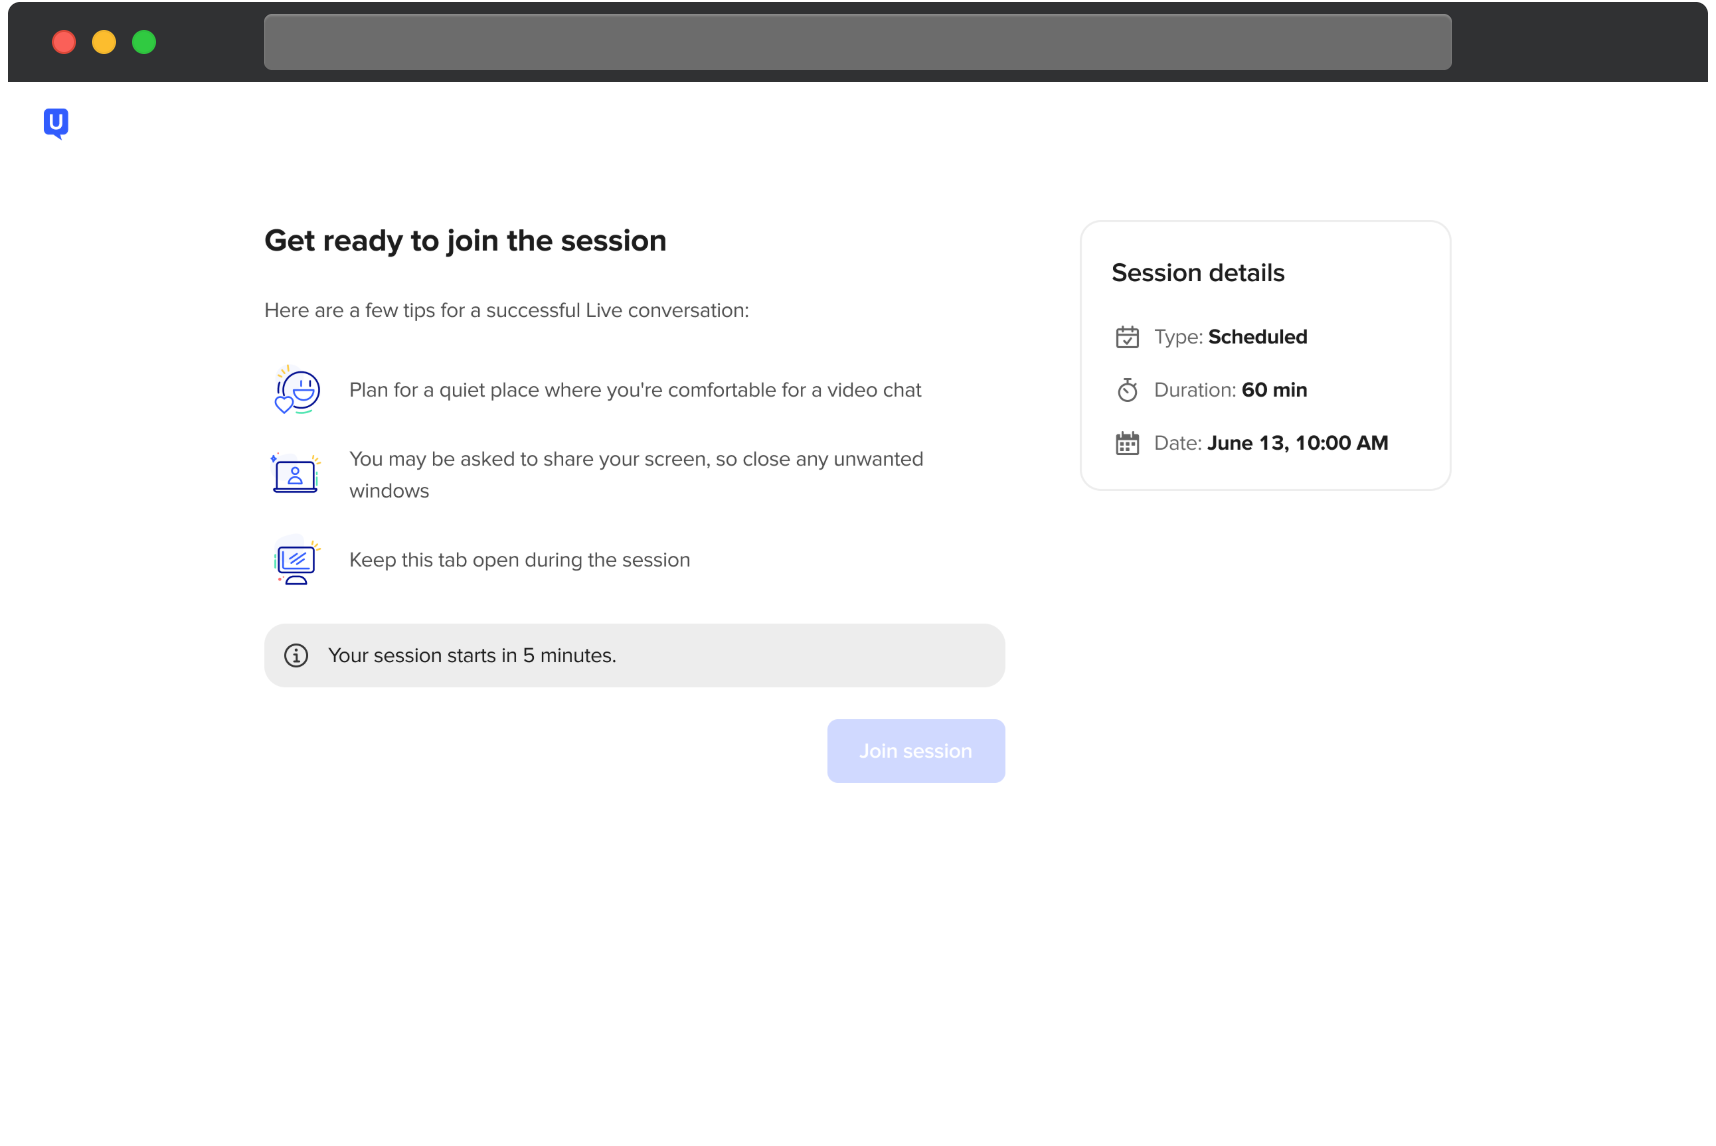Click the monitor keep-tab-open tip icon
The image size is (1716, 1146).
click(295, 560)
